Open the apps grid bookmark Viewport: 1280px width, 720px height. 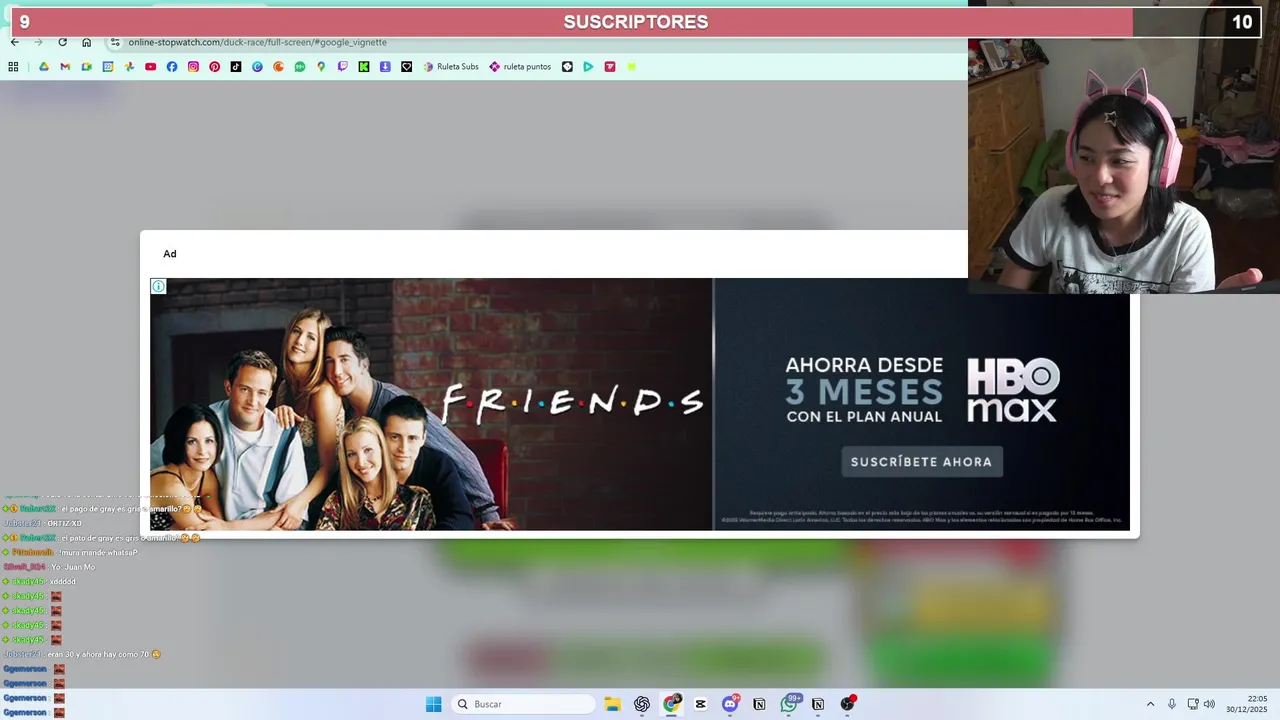coord(13,67)
